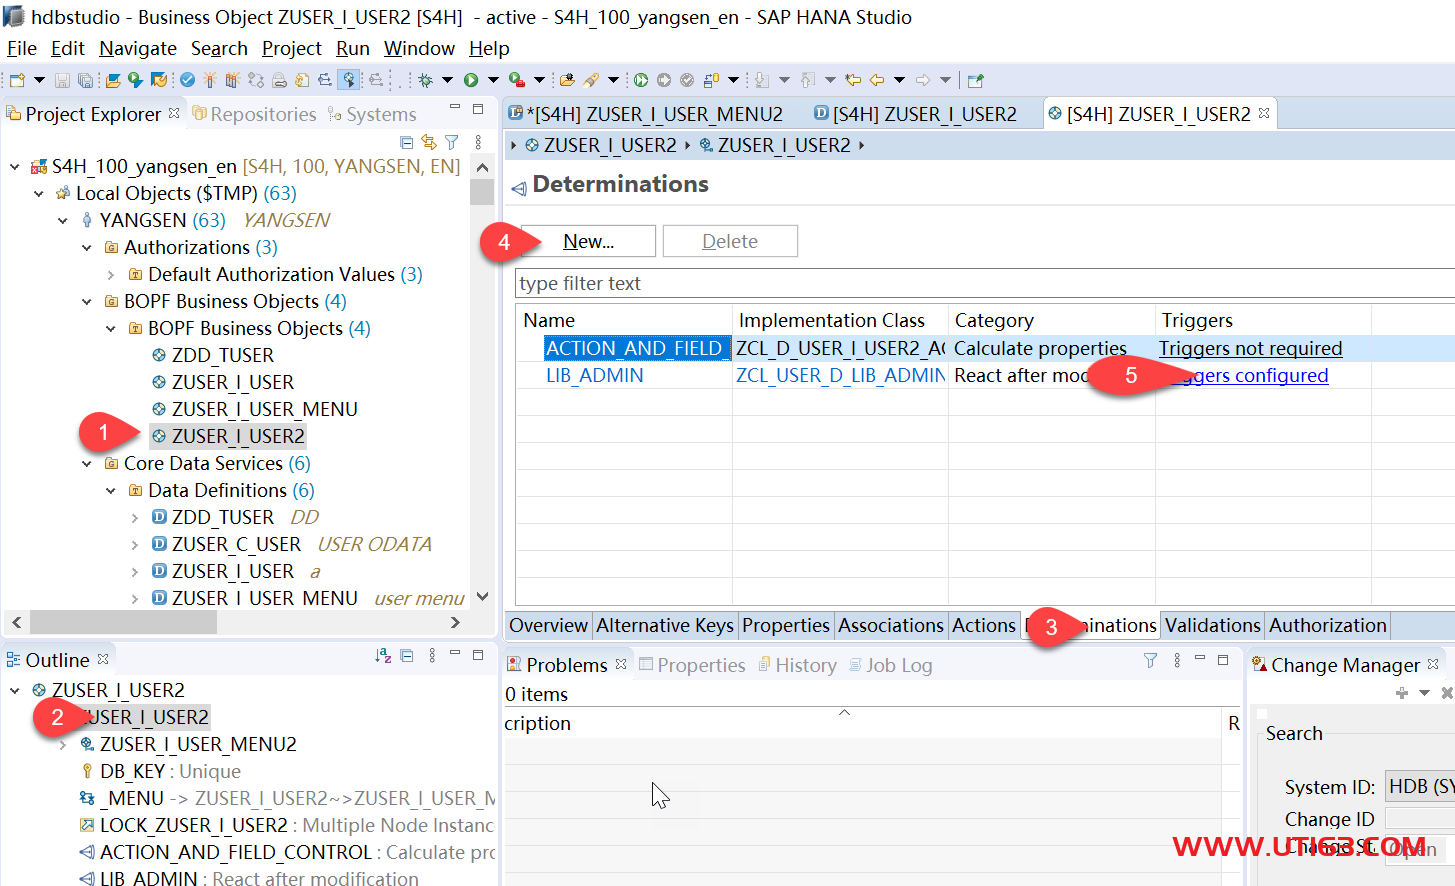Viewport: 1455px width, 886px height.
Task: Open the 'Triggers not required' link
Action: 1250,348
